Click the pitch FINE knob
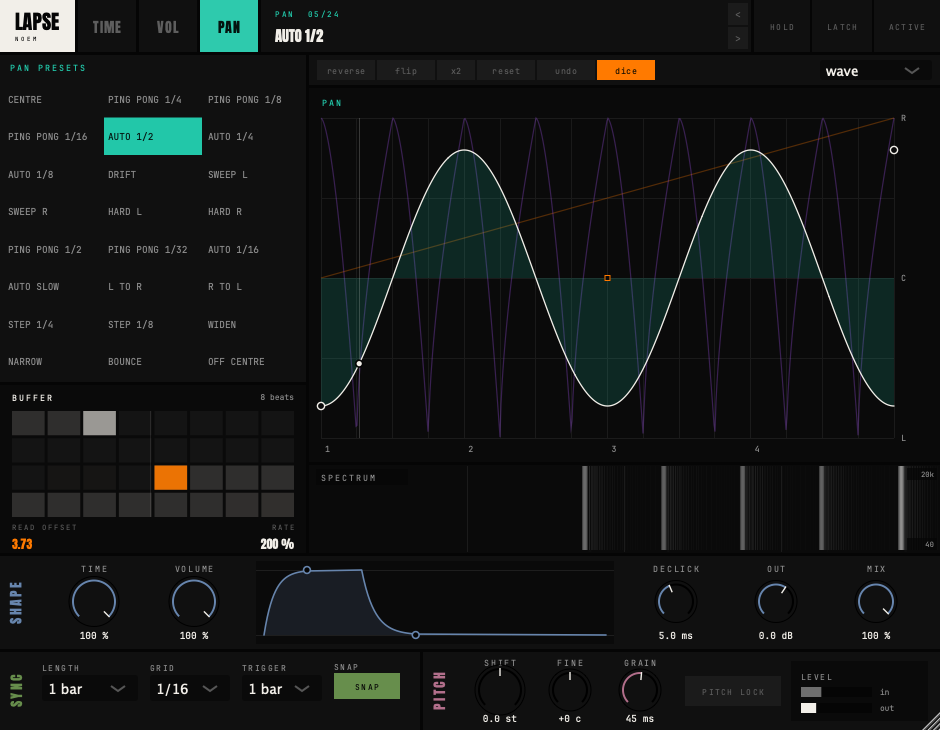The width and height of the screenshot is (940, 730). click(x=570, y=689)
